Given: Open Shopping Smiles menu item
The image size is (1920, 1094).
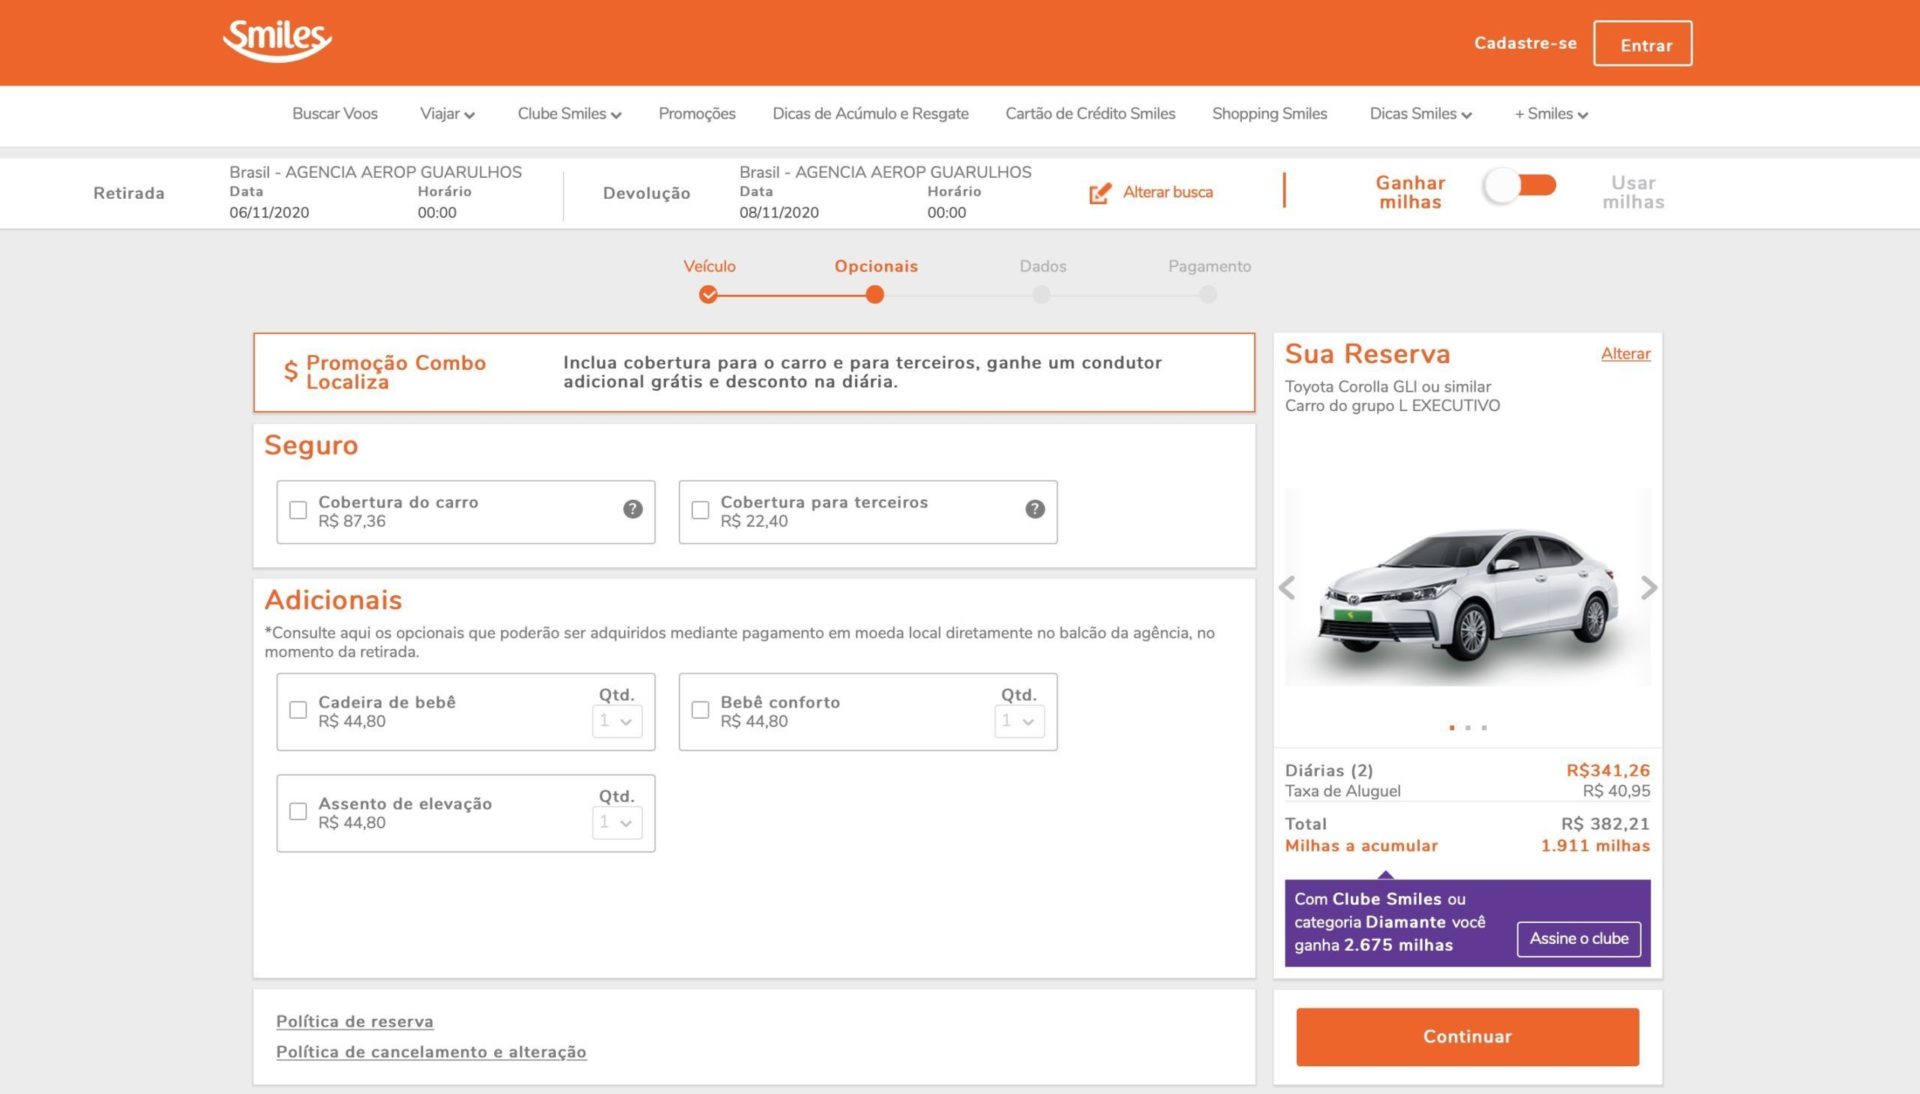Looking at the screenshot, I should (x=1269, y=114).
